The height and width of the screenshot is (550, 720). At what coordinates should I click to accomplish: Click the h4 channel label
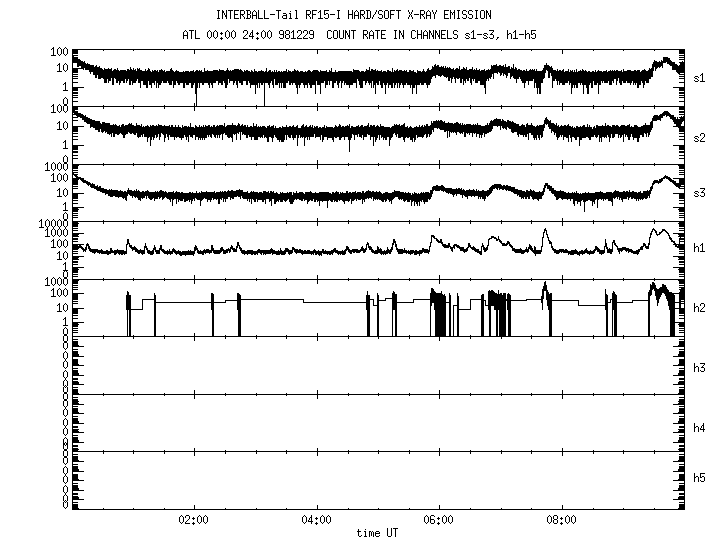coord(699,427)
